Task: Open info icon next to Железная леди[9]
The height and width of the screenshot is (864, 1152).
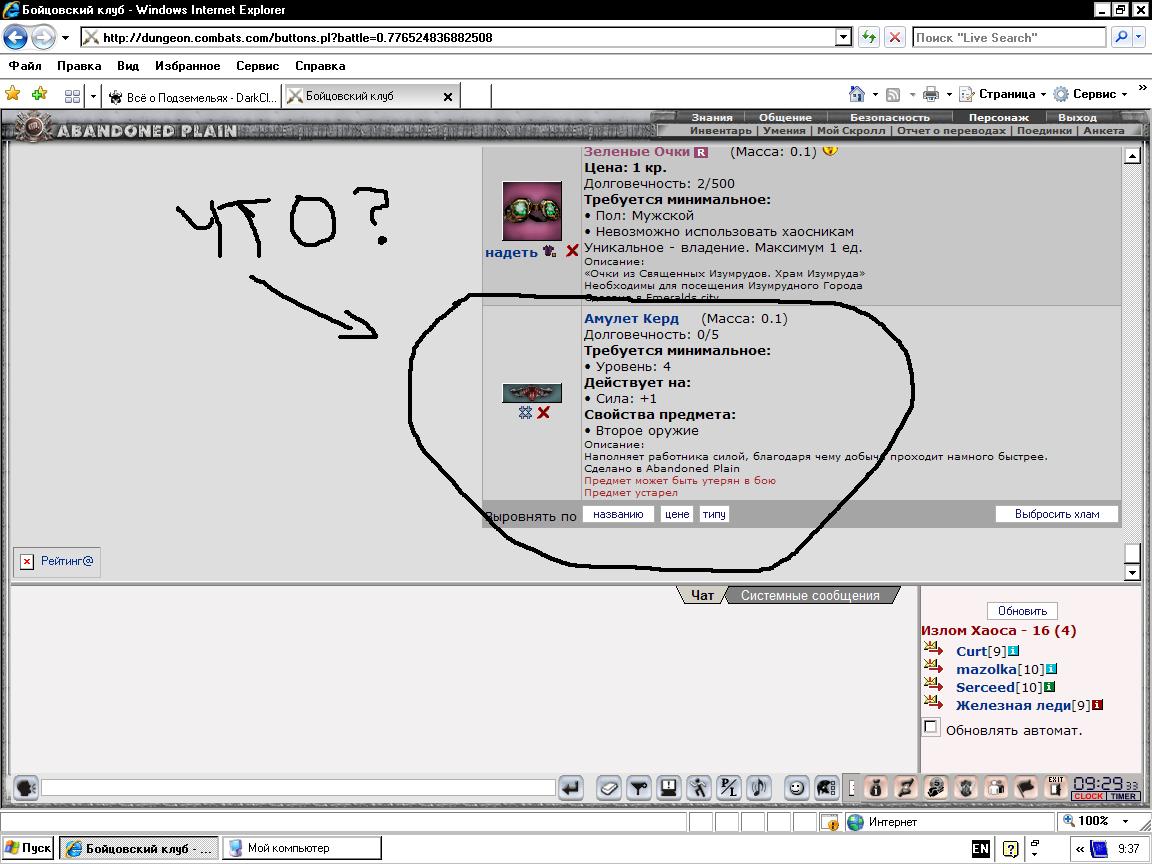Action: pos(1097,705)
